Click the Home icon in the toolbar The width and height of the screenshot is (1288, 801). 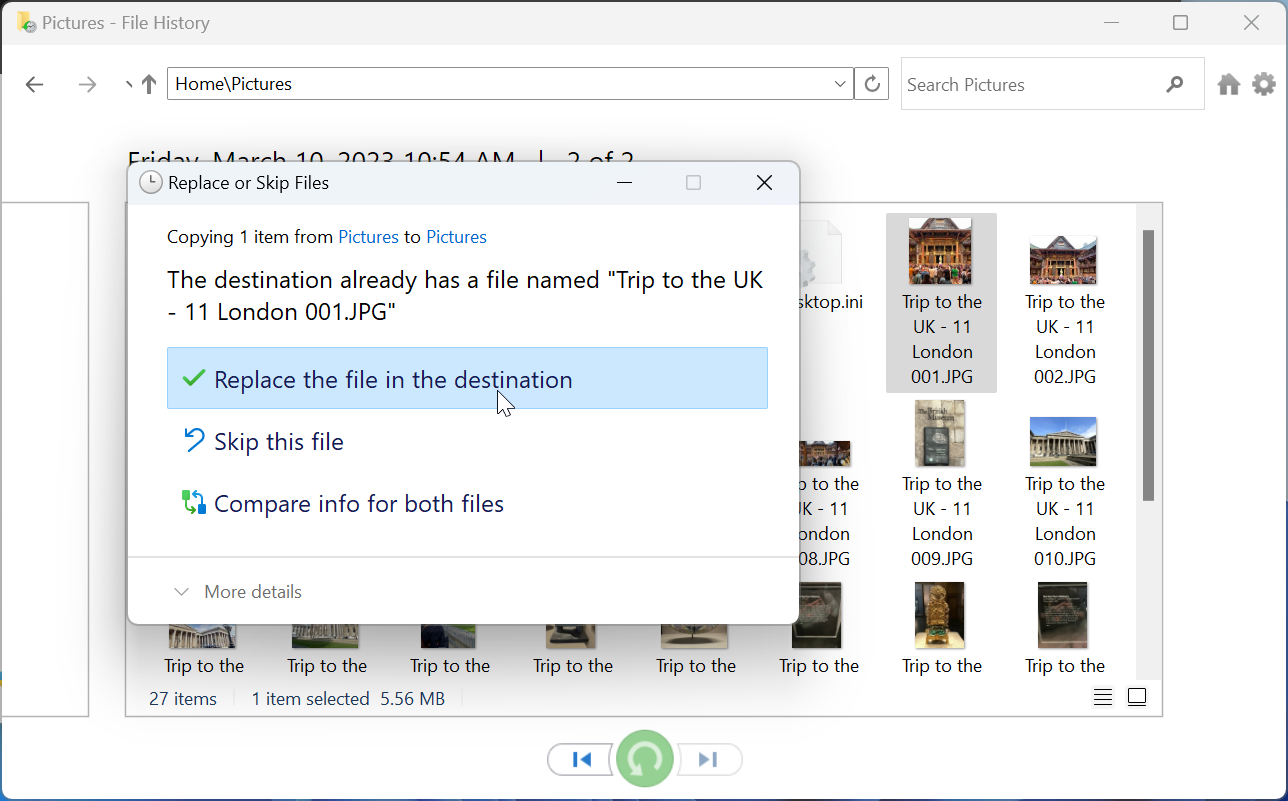point(1228,84)
